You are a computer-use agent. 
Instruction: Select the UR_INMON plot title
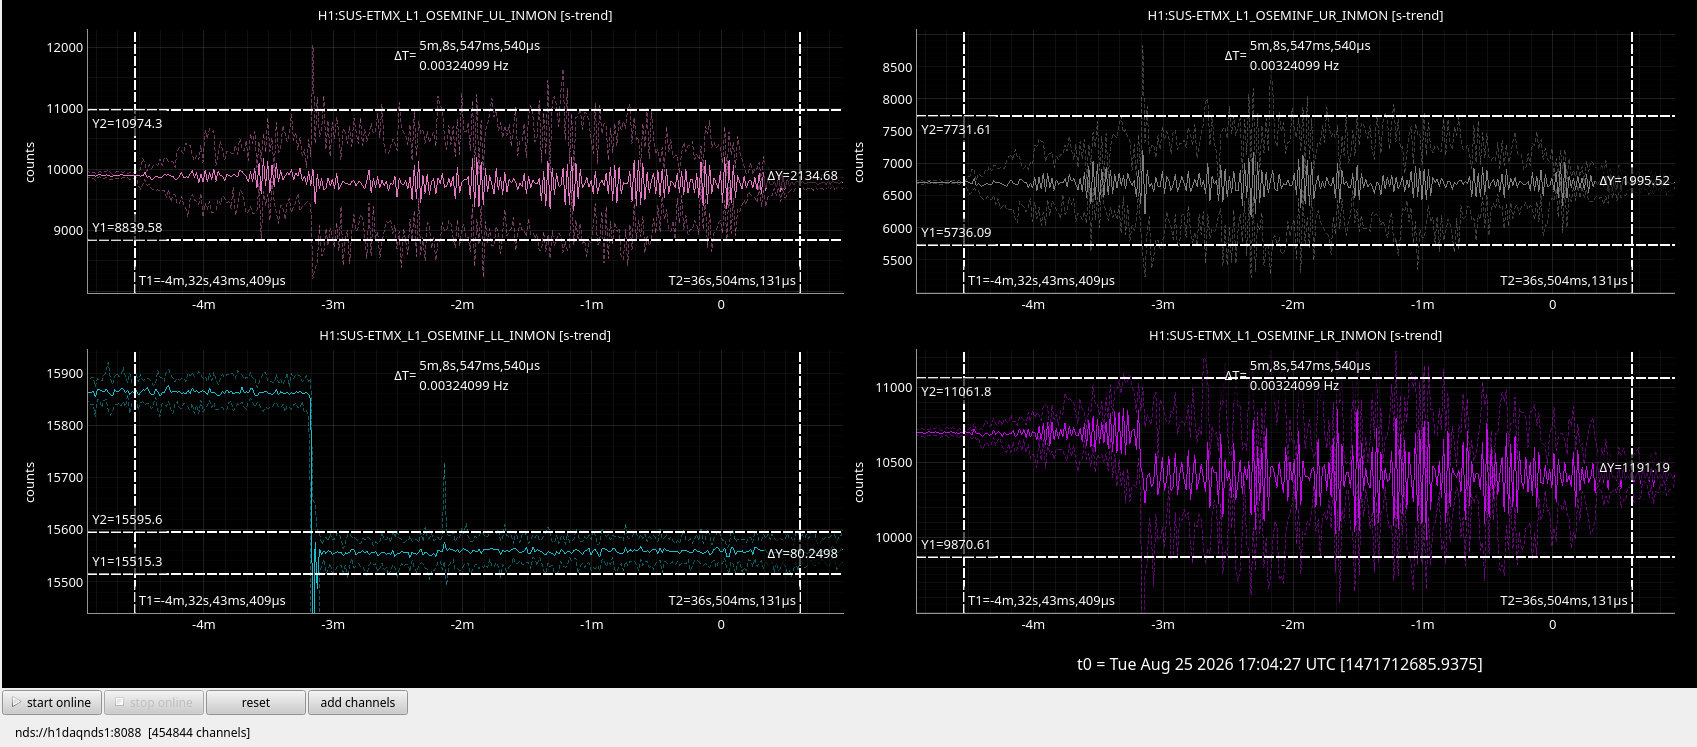coord(1296,15)
